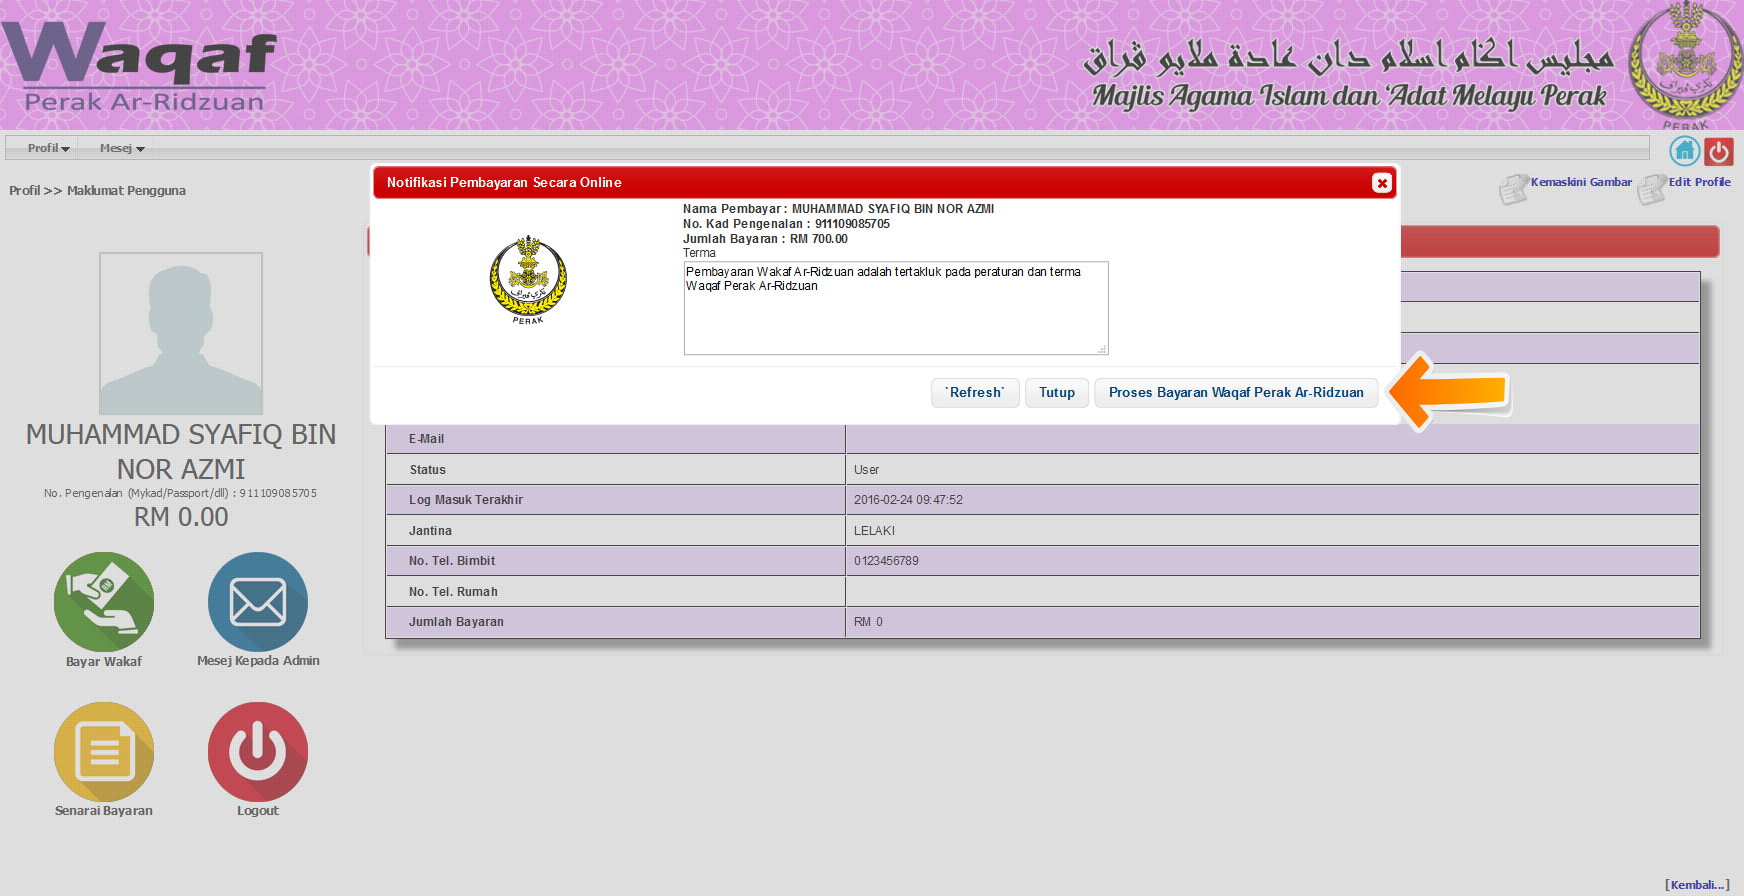Expand the Profil dropdown menu
The height and width of the screenshot is (896, 1744).
(x=48, y=148)
